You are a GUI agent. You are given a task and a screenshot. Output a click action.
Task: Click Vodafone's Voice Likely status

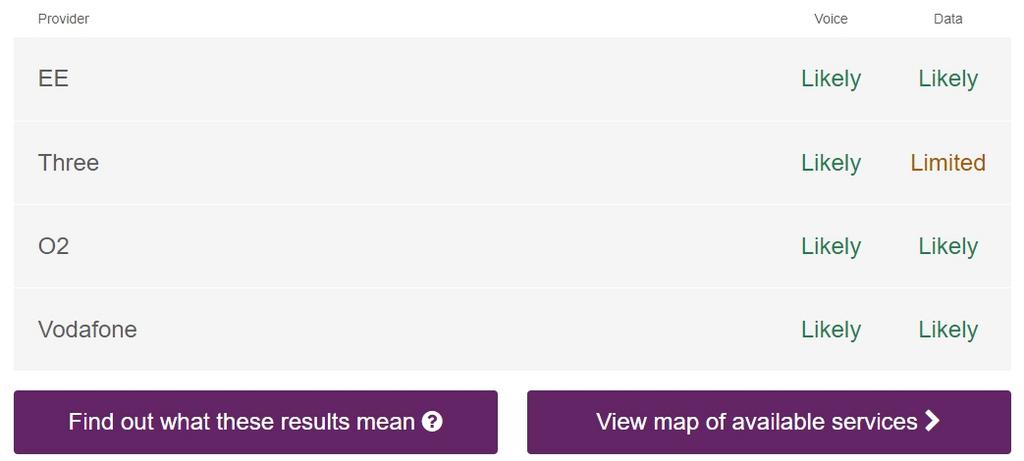coord(831,330)
